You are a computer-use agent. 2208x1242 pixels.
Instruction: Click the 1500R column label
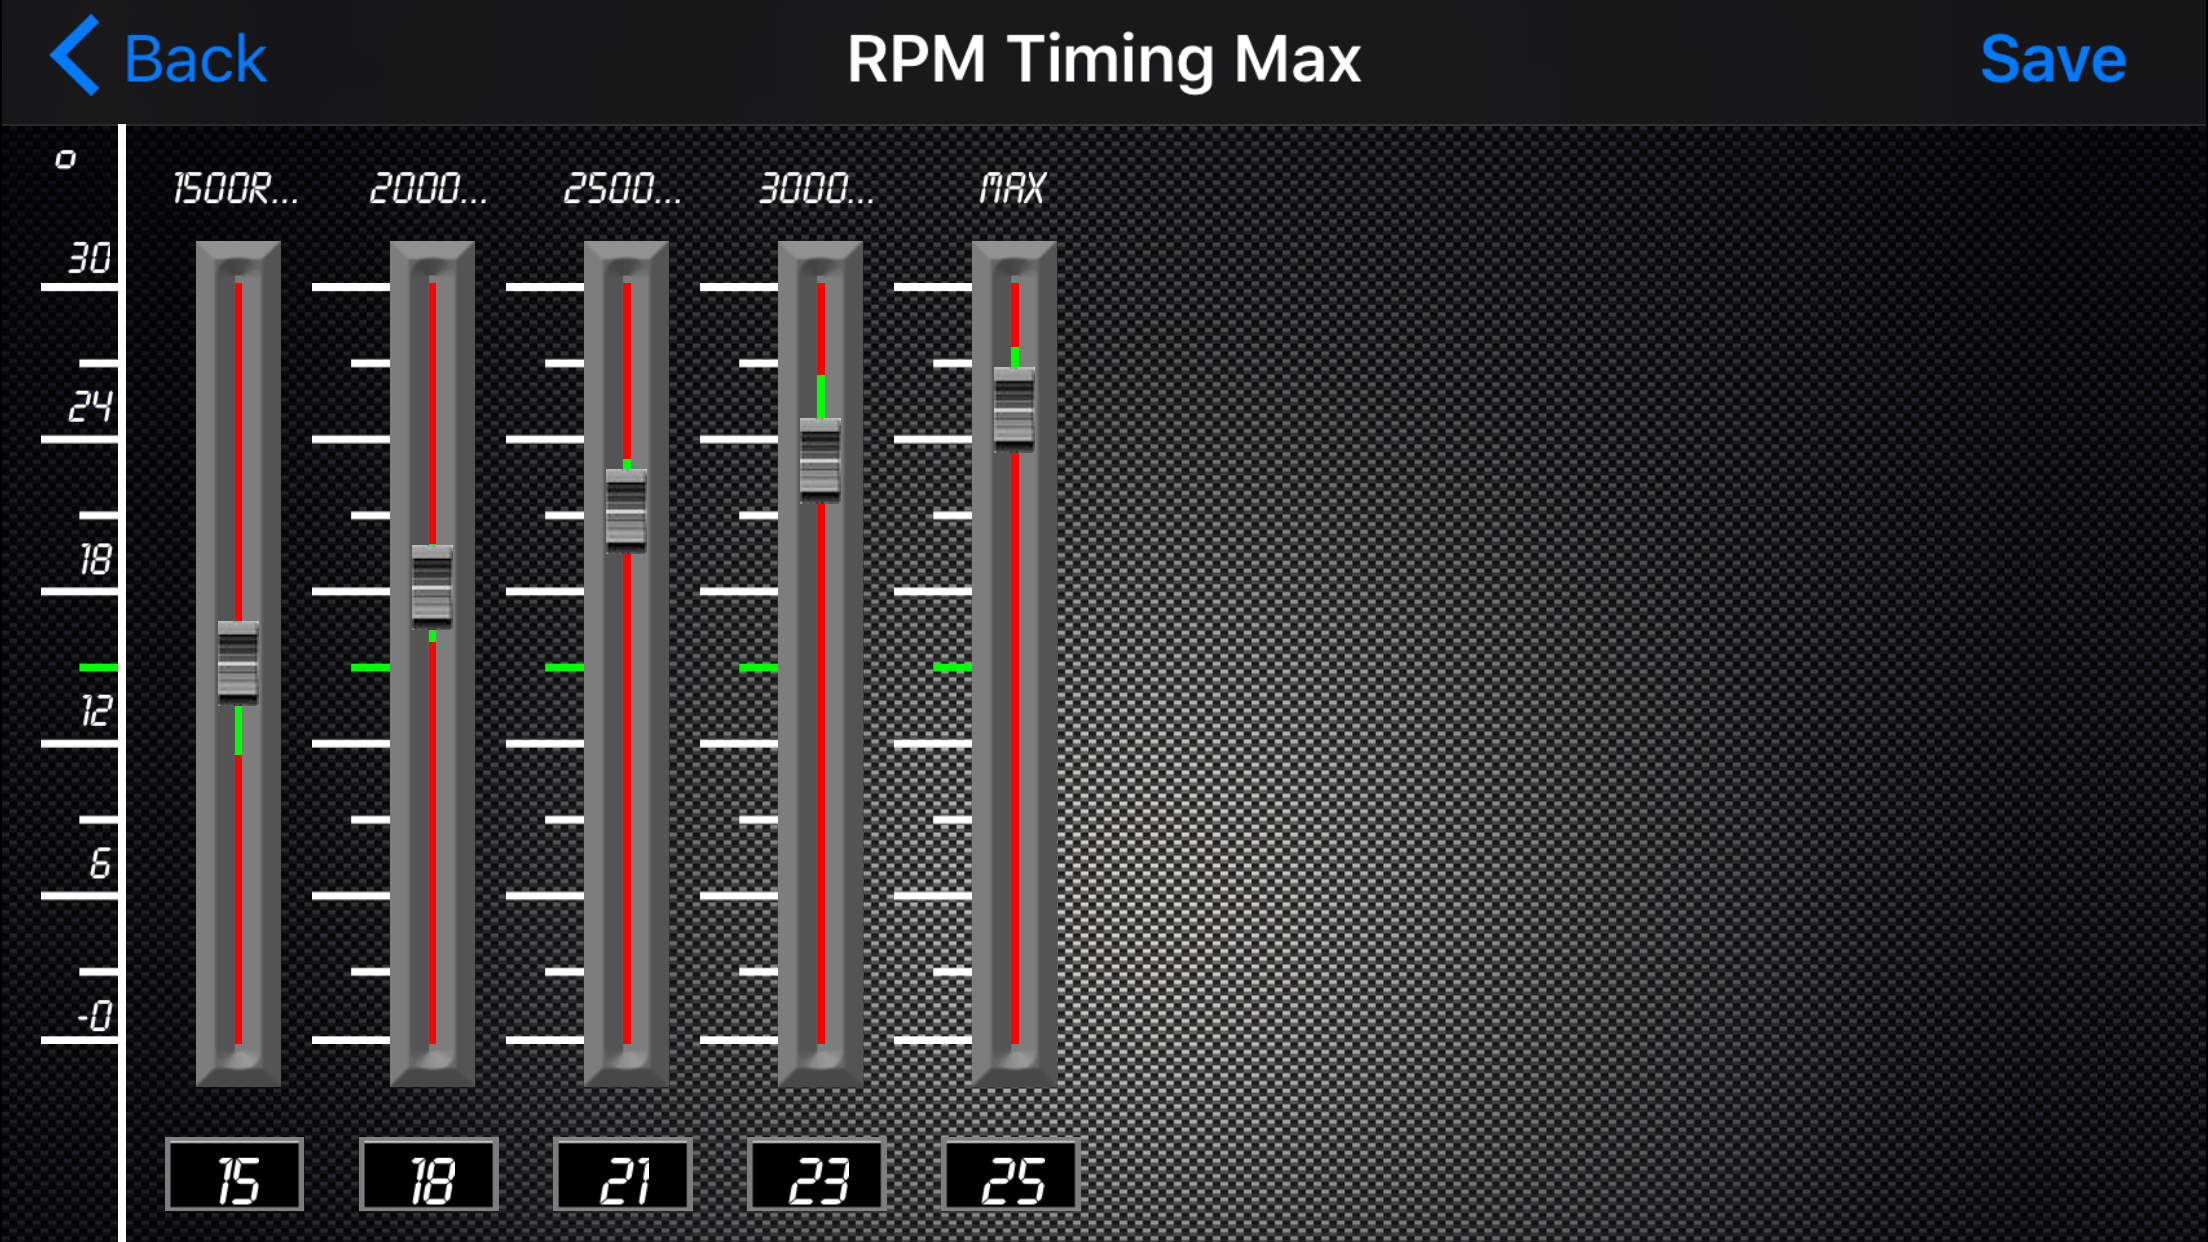coord(236,188)
